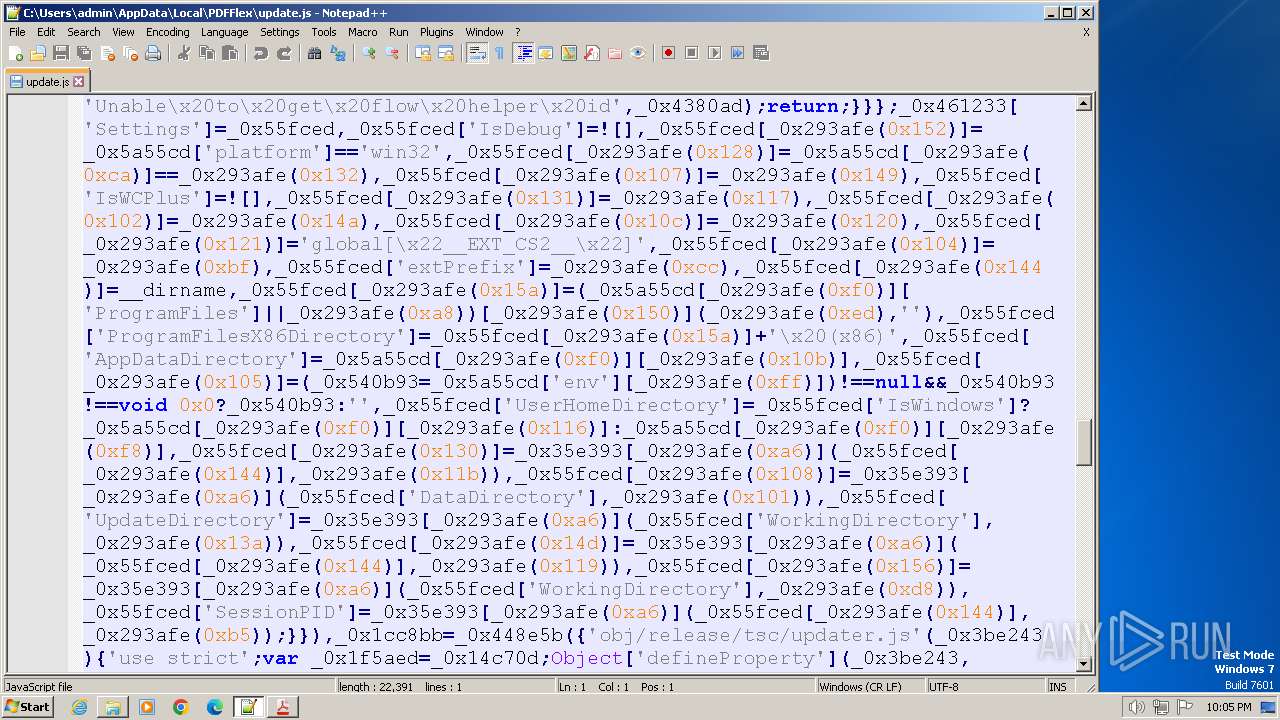The width and height of the screenshot is (1280, 720).
Task: Open the Run menu
Action: (x=398, y=32)
